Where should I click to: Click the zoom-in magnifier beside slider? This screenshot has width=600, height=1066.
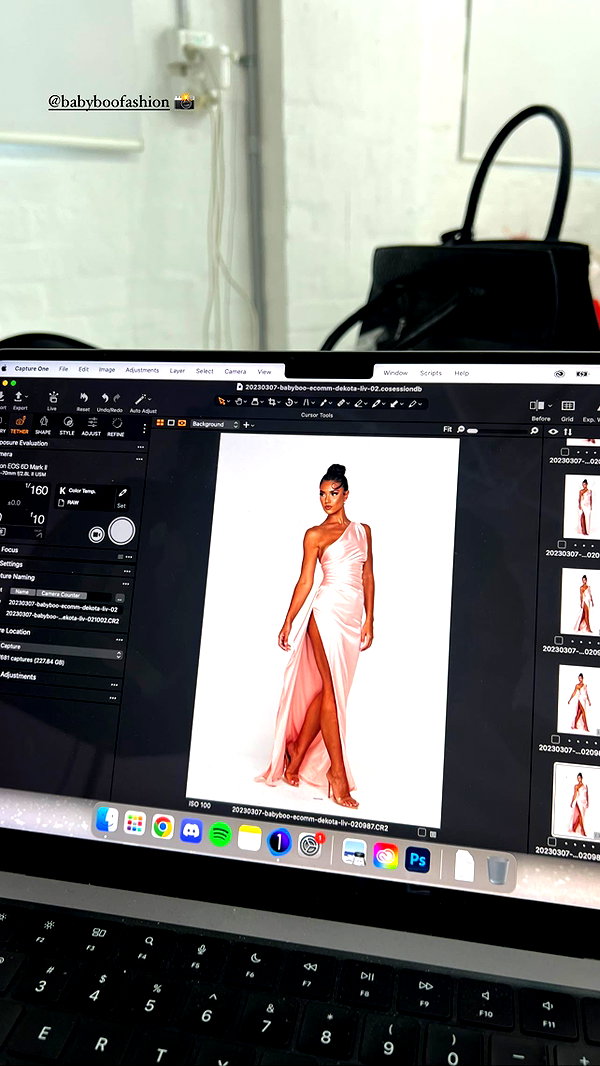click(x=535, y=430)
